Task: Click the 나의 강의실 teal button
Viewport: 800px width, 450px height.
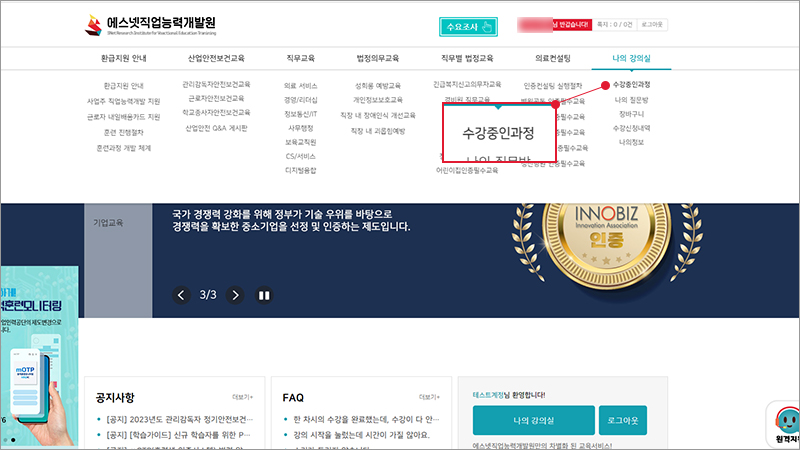Action: coord(534,420)
